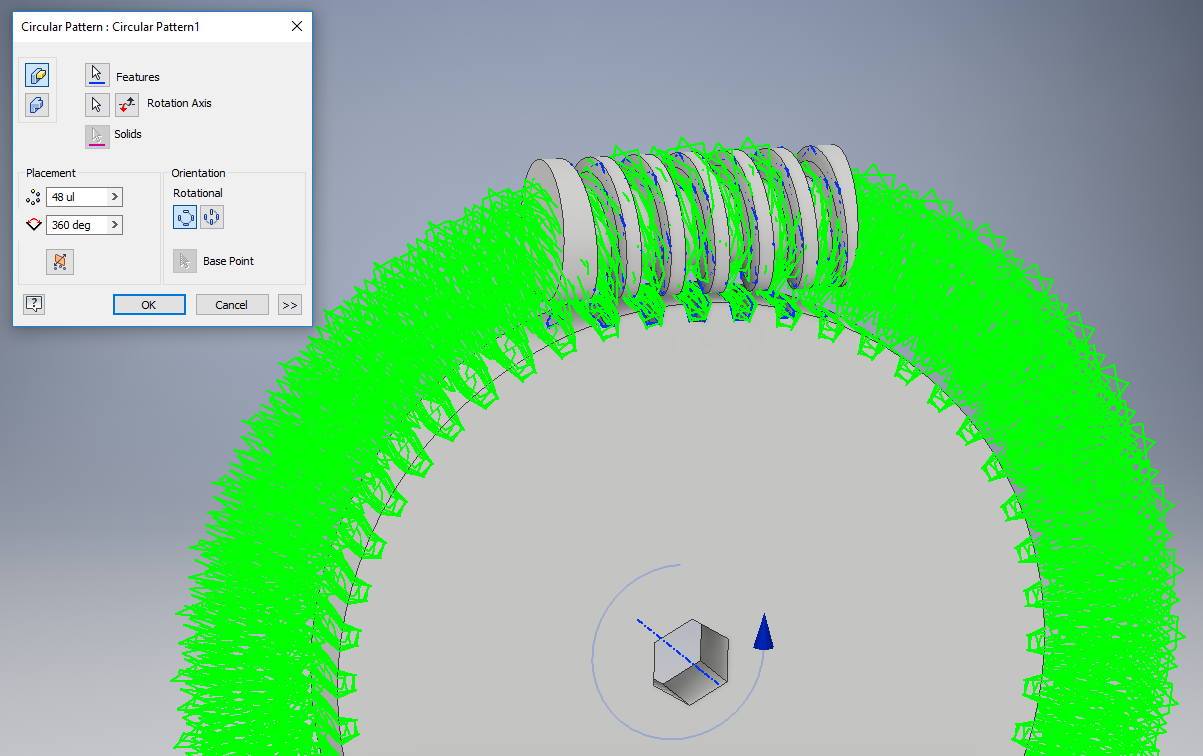Screen dimensions: 1203x756
Task: Click the occurrence count dots icon
Action: click(33, 198)
